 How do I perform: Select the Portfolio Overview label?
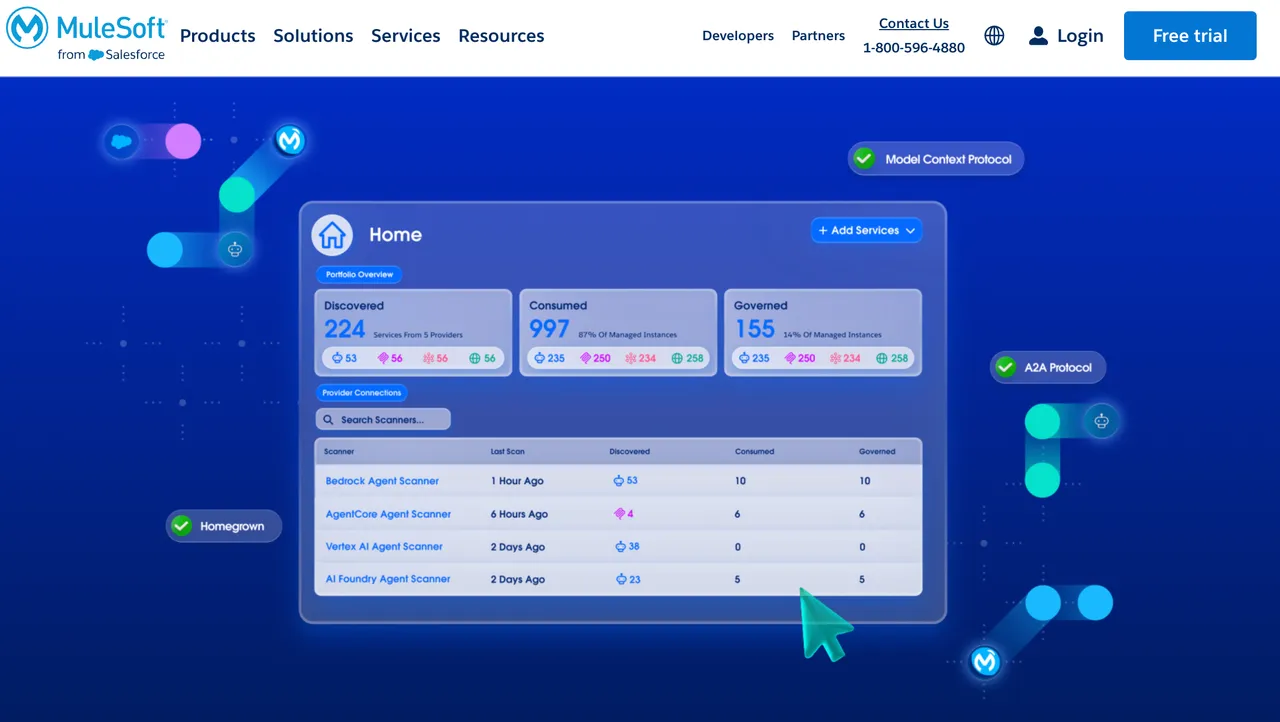click(360, 274)
